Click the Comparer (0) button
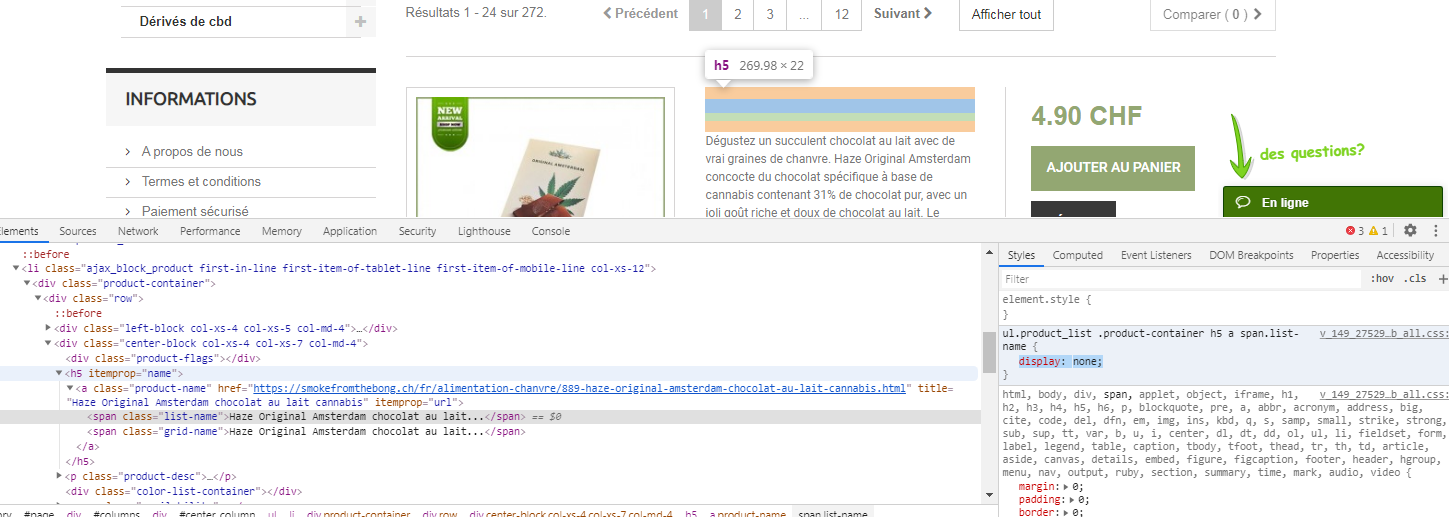Image resolution: width=1449 pixels, height=517 pixels. pos(1213,14)
